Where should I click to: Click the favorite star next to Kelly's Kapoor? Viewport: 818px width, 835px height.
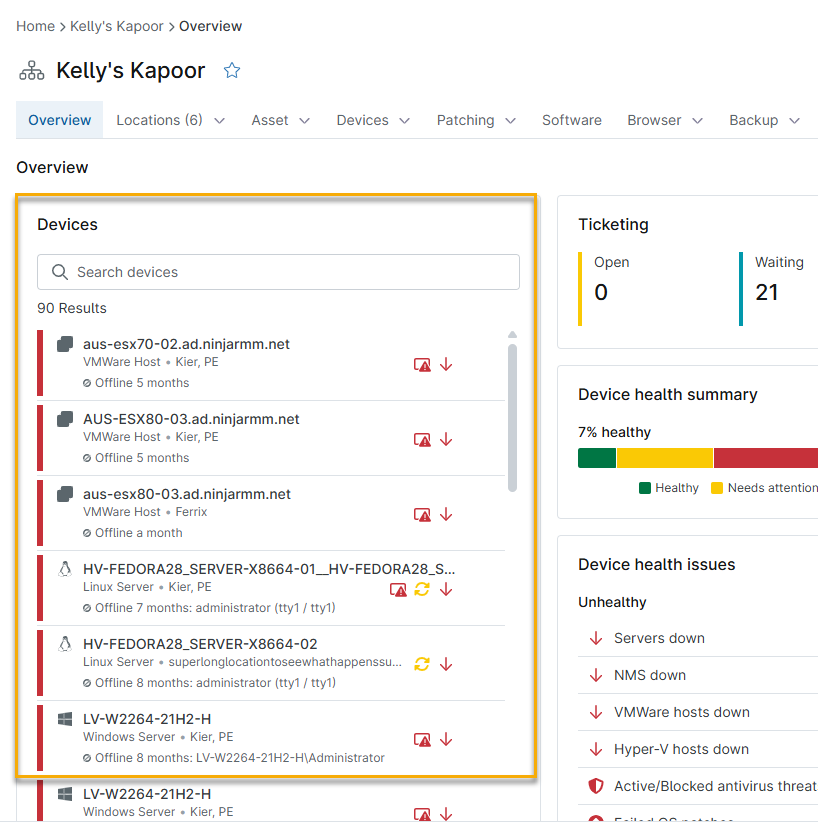point(232,70)
